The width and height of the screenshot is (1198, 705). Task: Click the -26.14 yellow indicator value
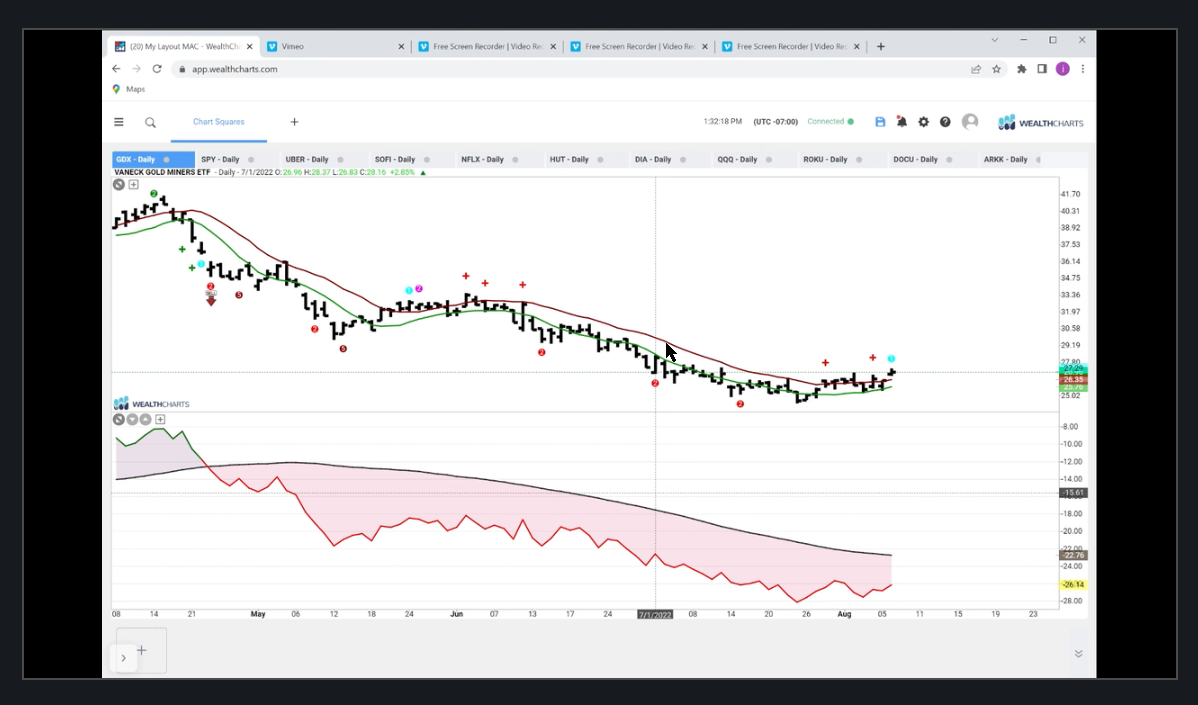click(1073, 585)
